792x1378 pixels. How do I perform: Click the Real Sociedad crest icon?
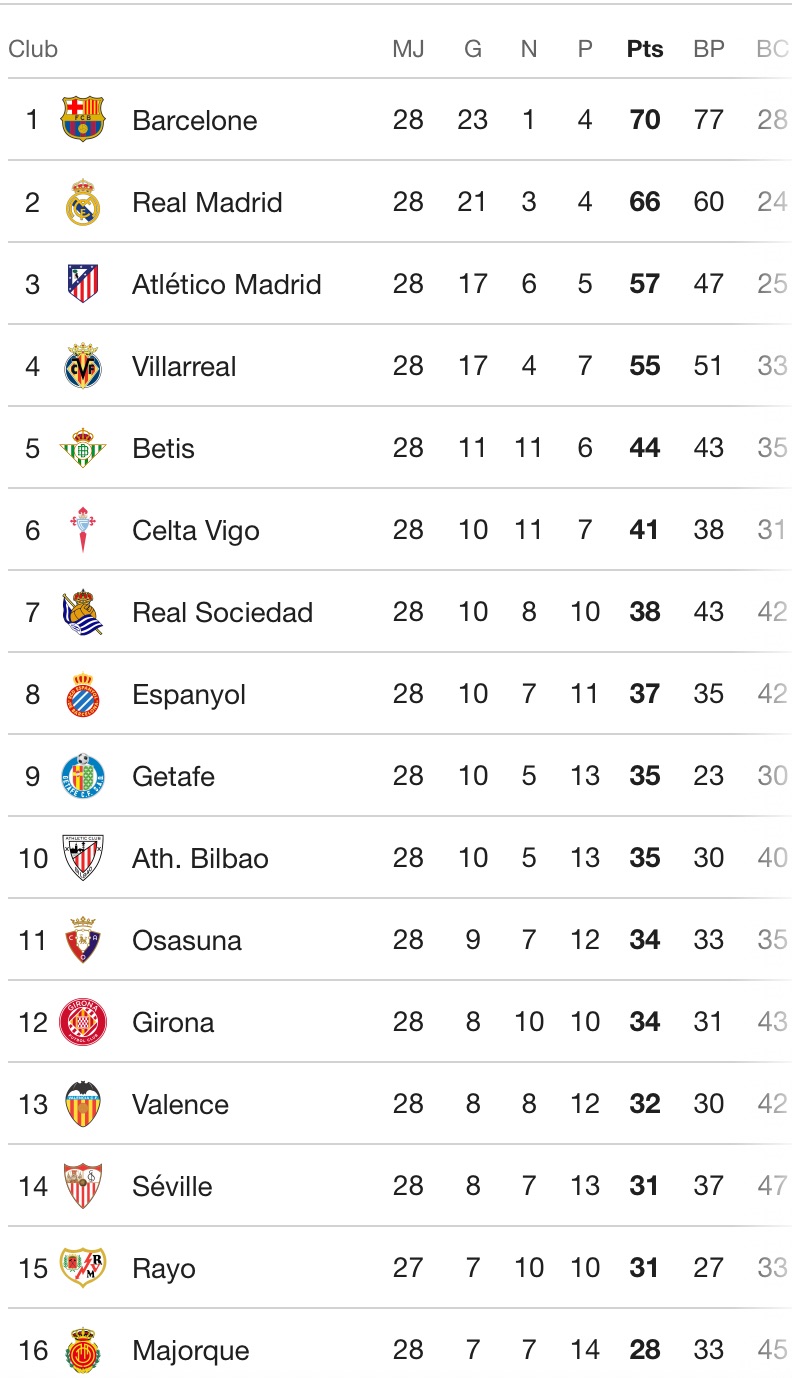pyautogui.click(x=82, y=612)
